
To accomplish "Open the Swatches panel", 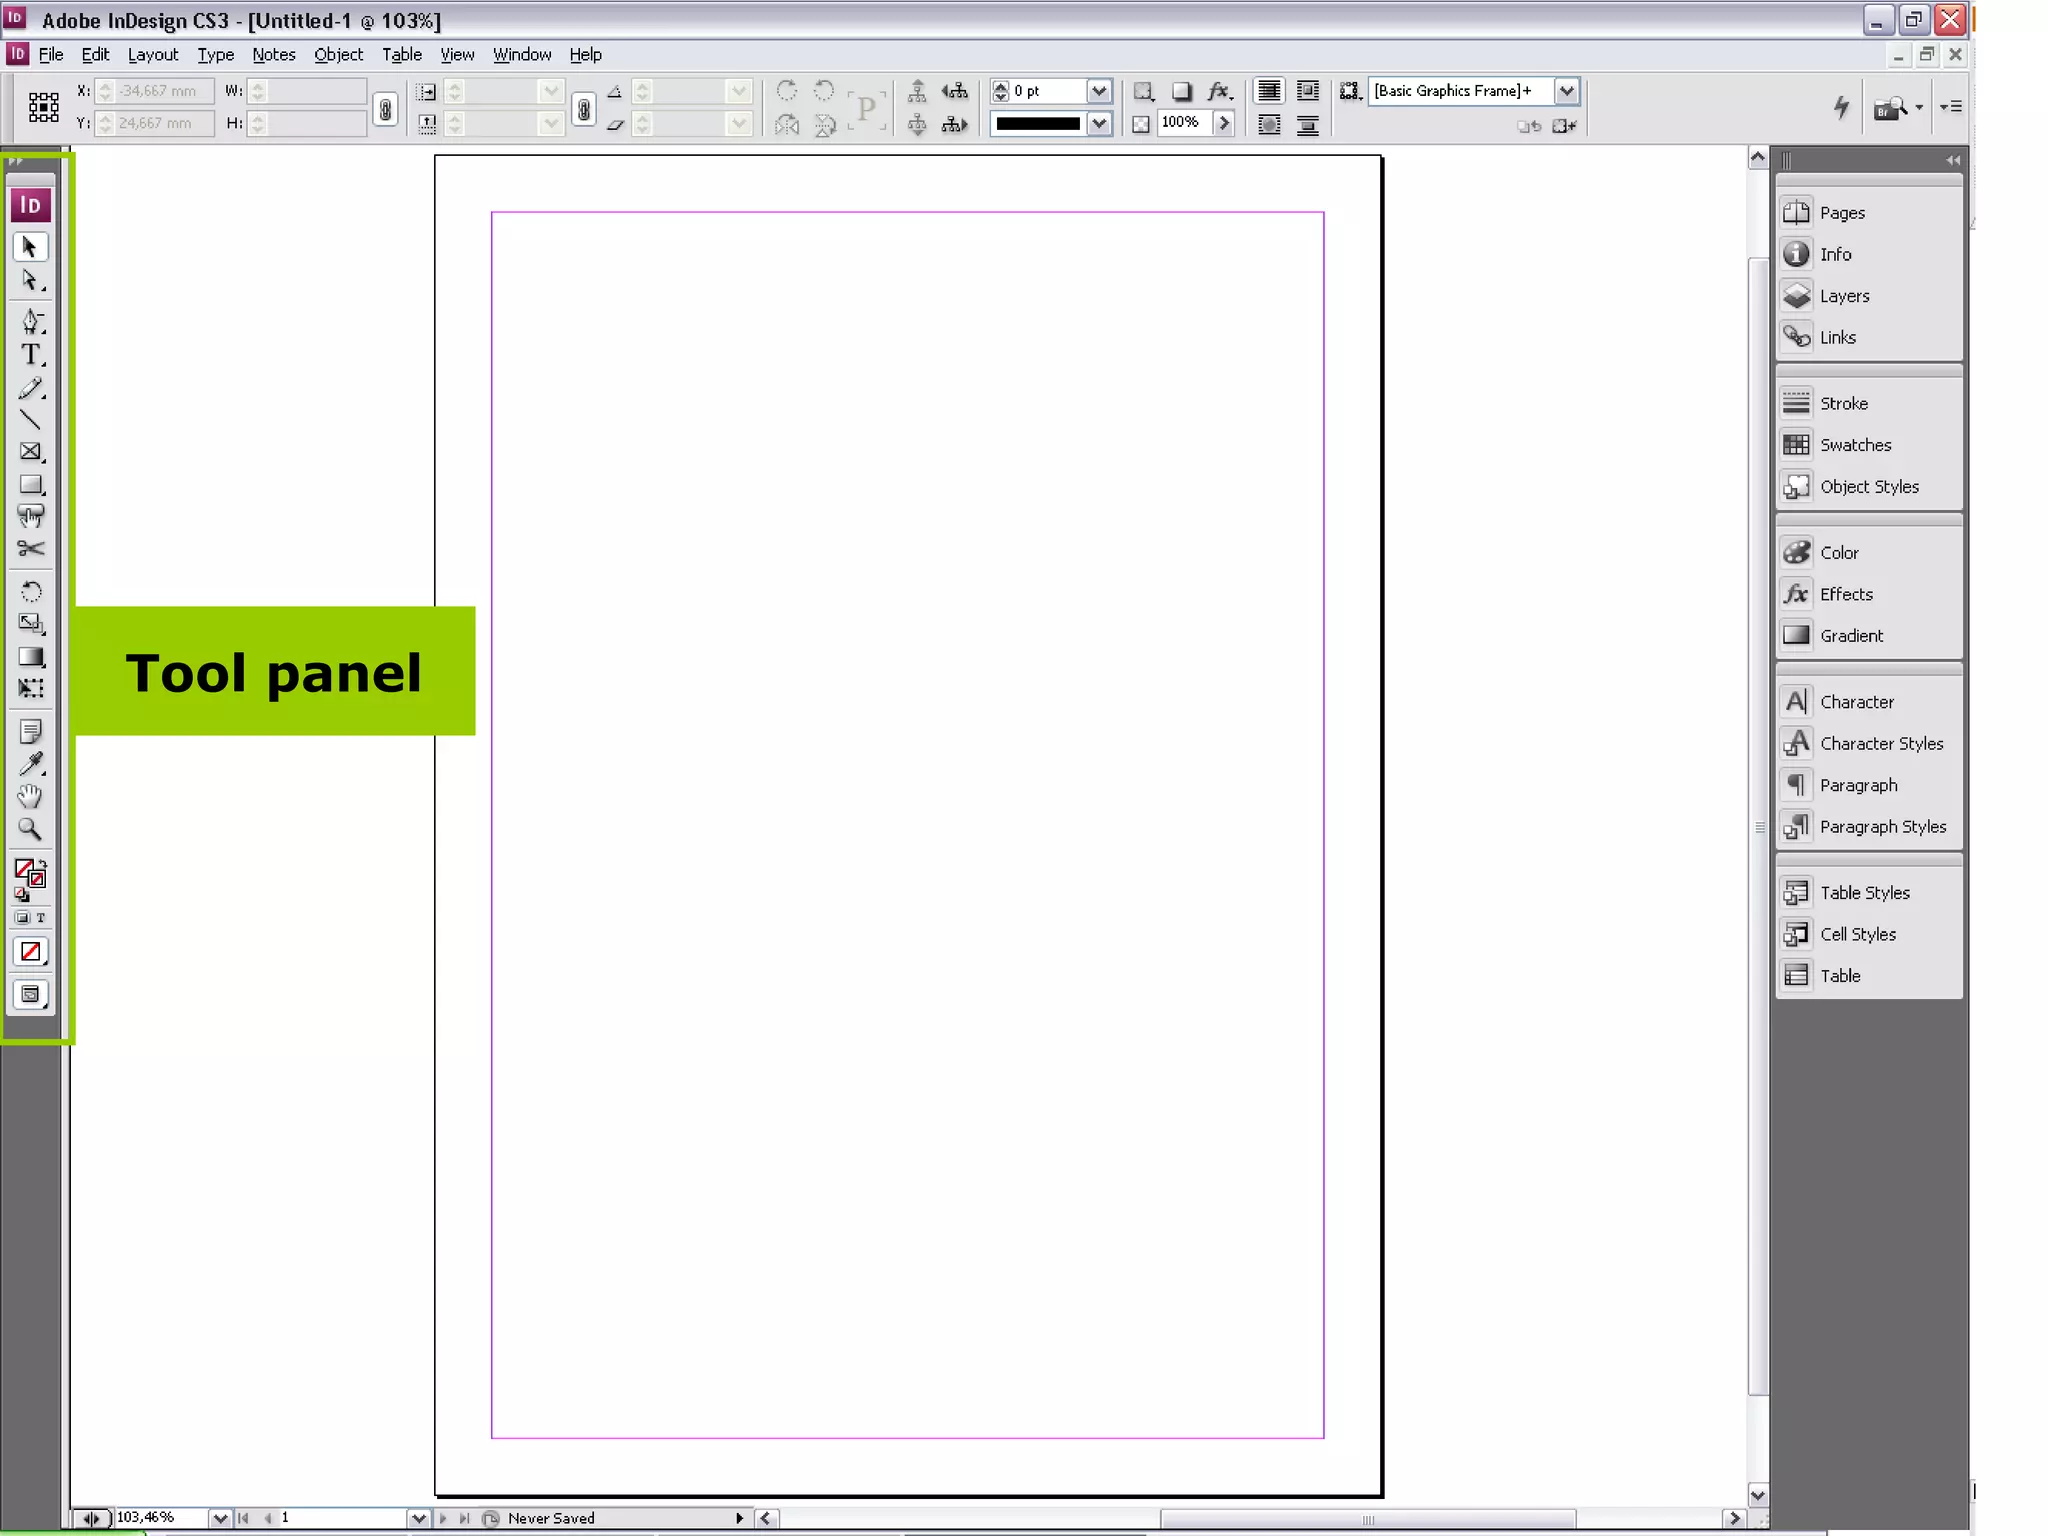I will click(x=1854, y=445).
